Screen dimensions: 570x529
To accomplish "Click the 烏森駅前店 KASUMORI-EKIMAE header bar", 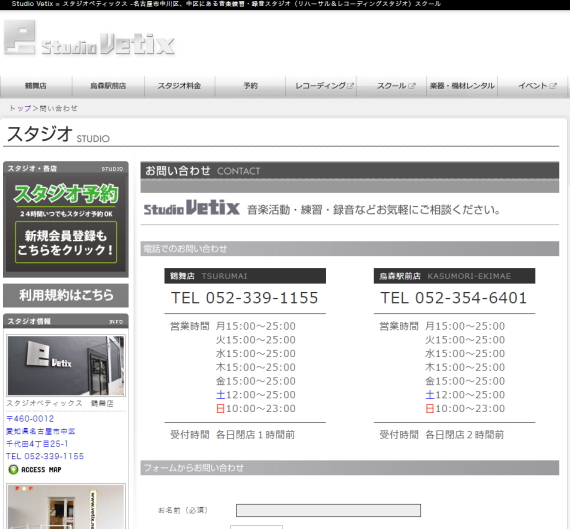I will 454,276.
